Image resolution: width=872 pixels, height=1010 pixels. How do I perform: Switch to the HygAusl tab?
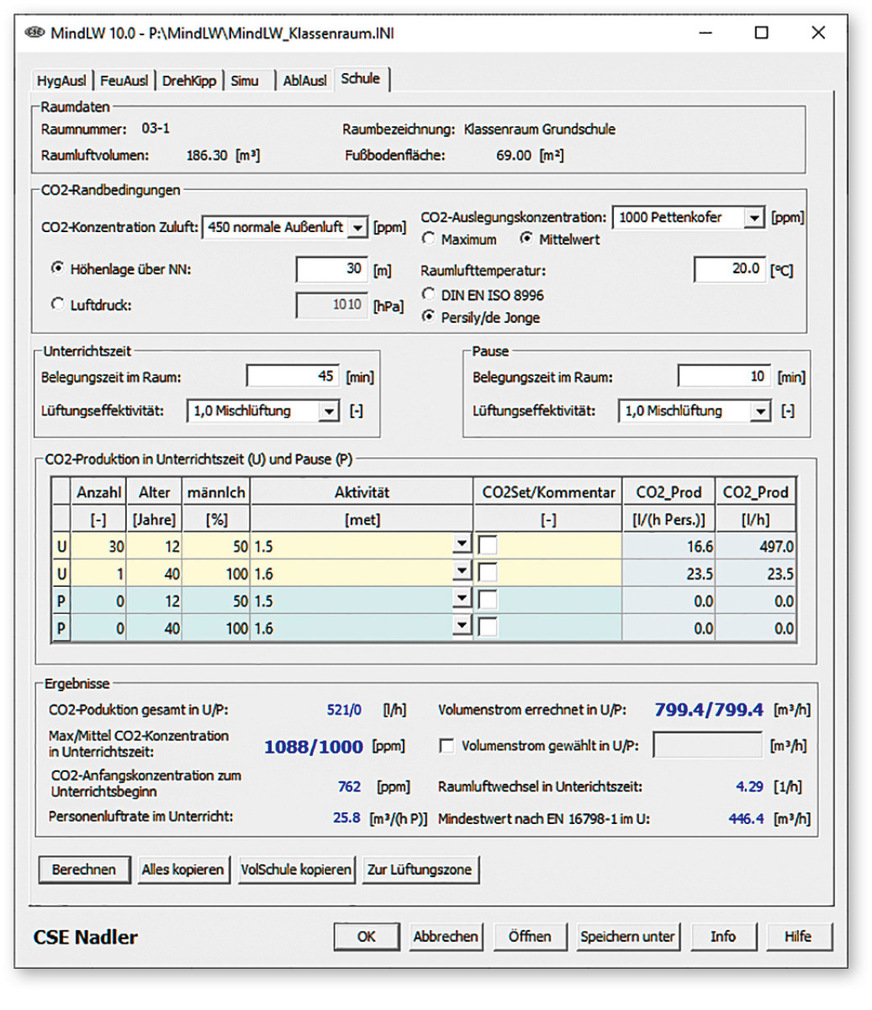coord(61,80)
